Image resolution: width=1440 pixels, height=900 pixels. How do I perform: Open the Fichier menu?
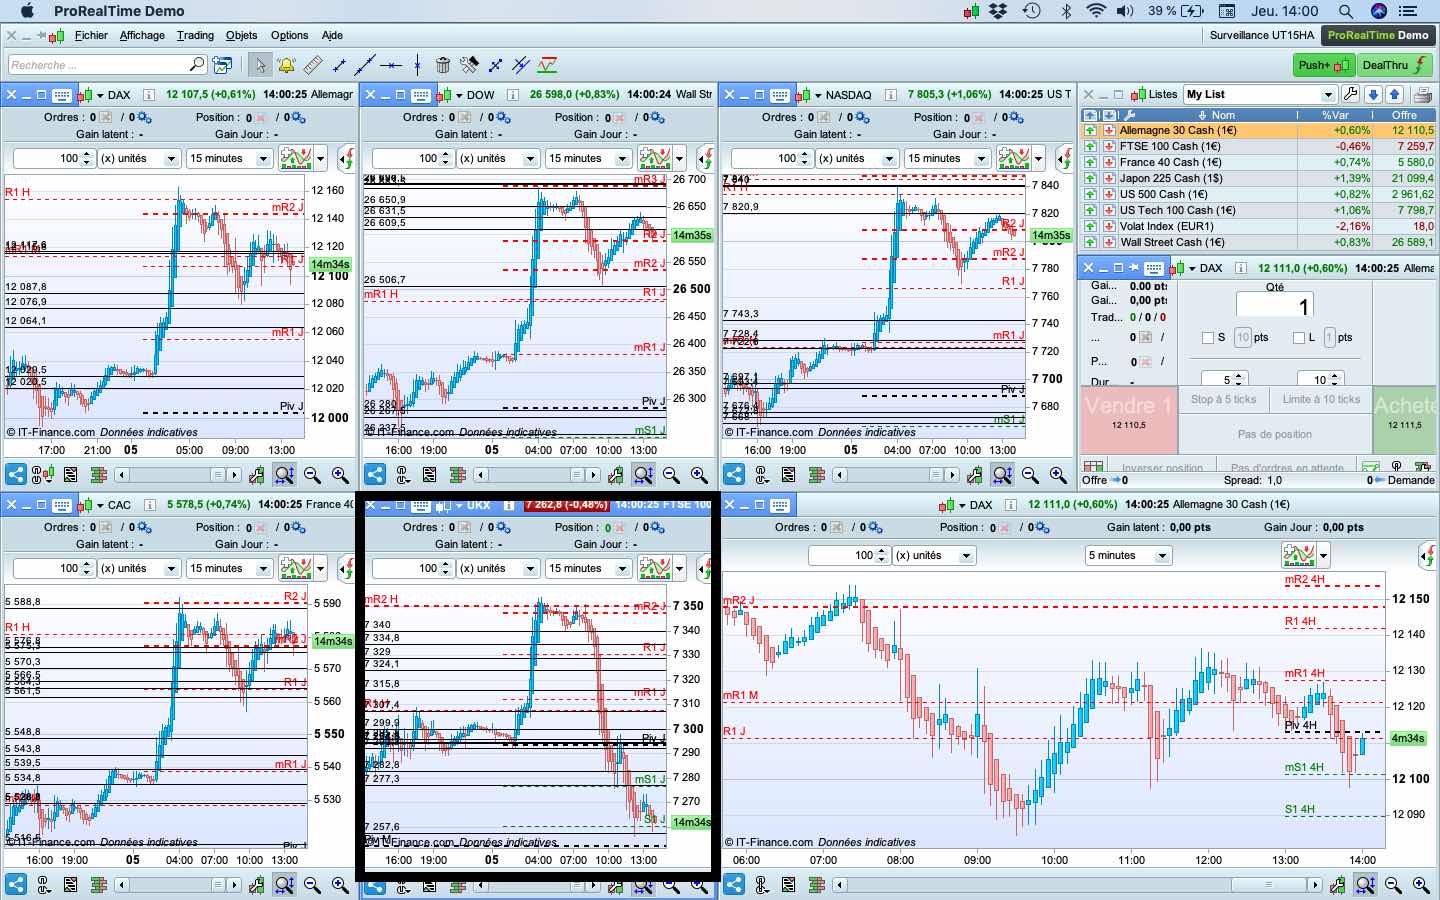pos(91,35)
